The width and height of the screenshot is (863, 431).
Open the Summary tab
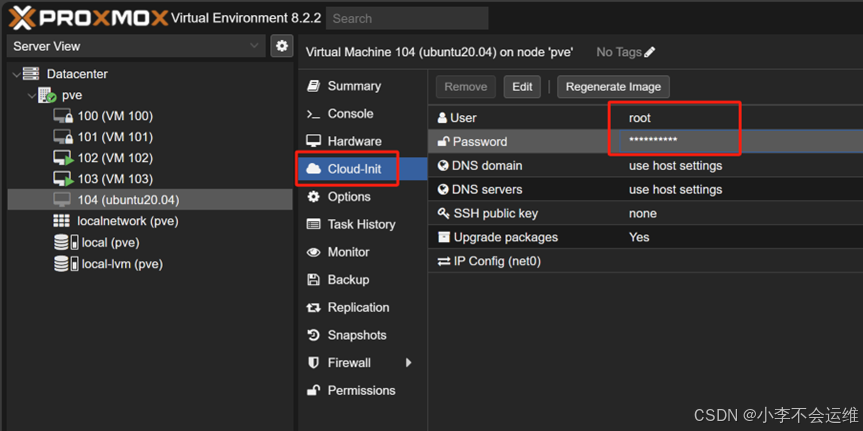coord(363,86)
